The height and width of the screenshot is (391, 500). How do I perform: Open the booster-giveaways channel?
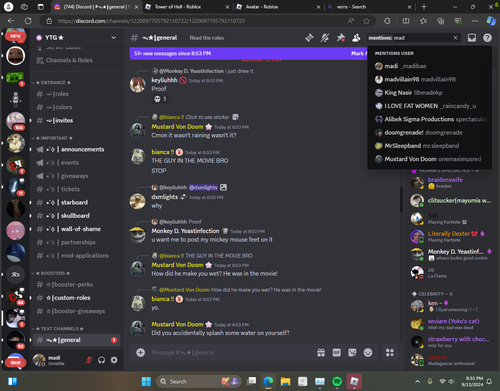coord(76,311)
